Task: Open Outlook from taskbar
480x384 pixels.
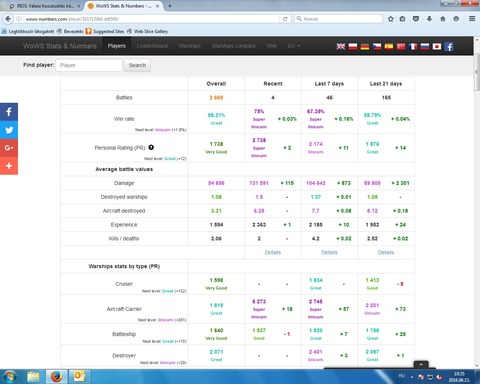Action: point(80,377)
